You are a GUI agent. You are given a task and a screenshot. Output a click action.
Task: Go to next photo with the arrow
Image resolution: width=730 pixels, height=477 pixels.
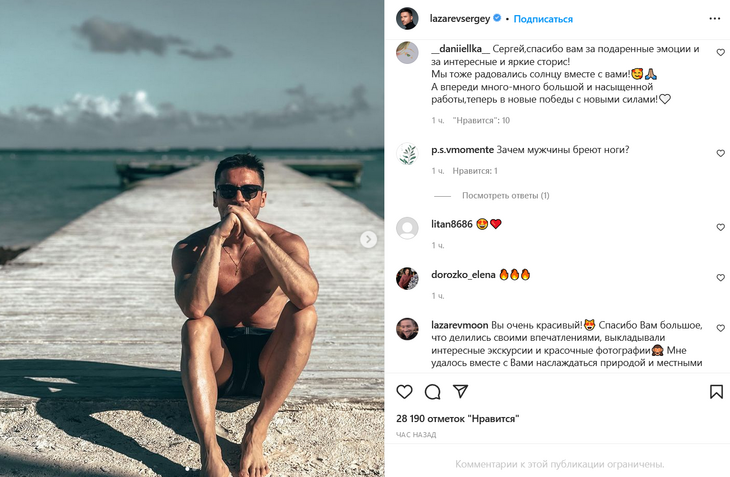point(368,239)
